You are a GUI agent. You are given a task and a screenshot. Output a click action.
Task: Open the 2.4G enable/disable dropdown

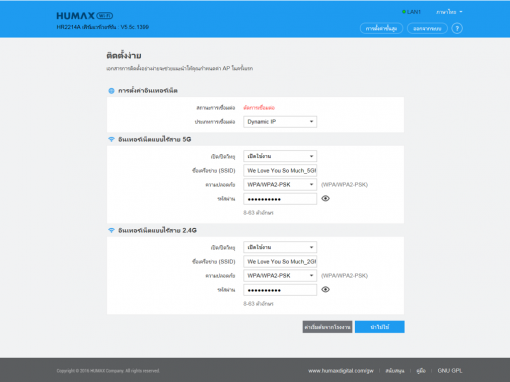pyautogui.click(x=280, y=247)
